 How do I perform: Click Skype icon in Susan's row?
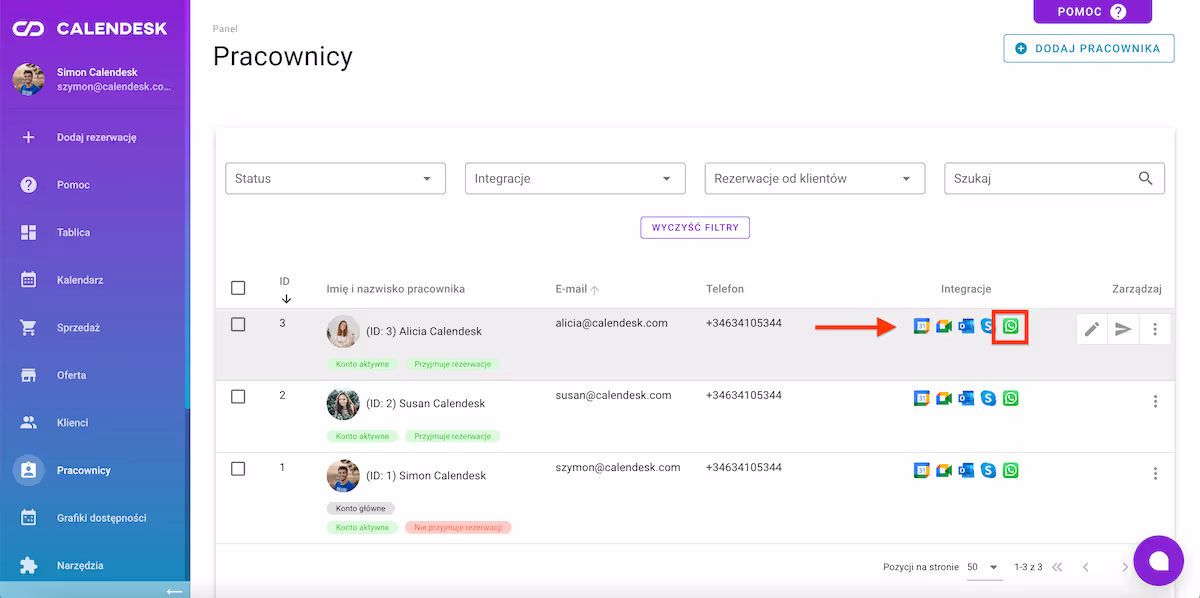click(x=988, y=398)
